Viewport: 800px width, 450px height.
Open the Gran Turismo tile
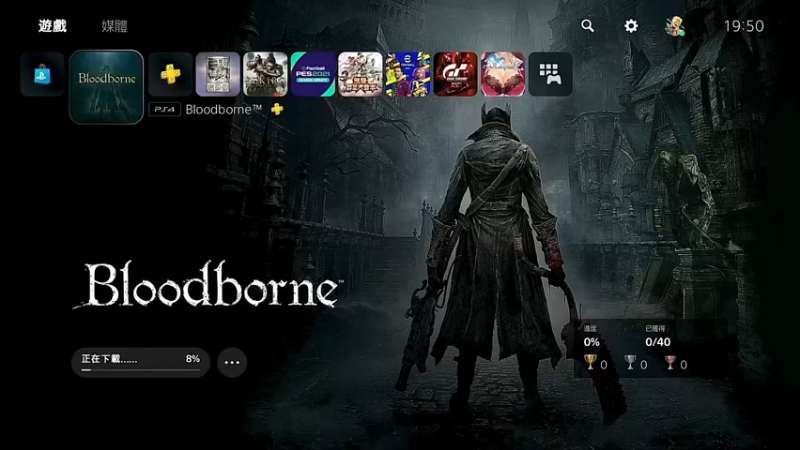click(x=455, y=74)
